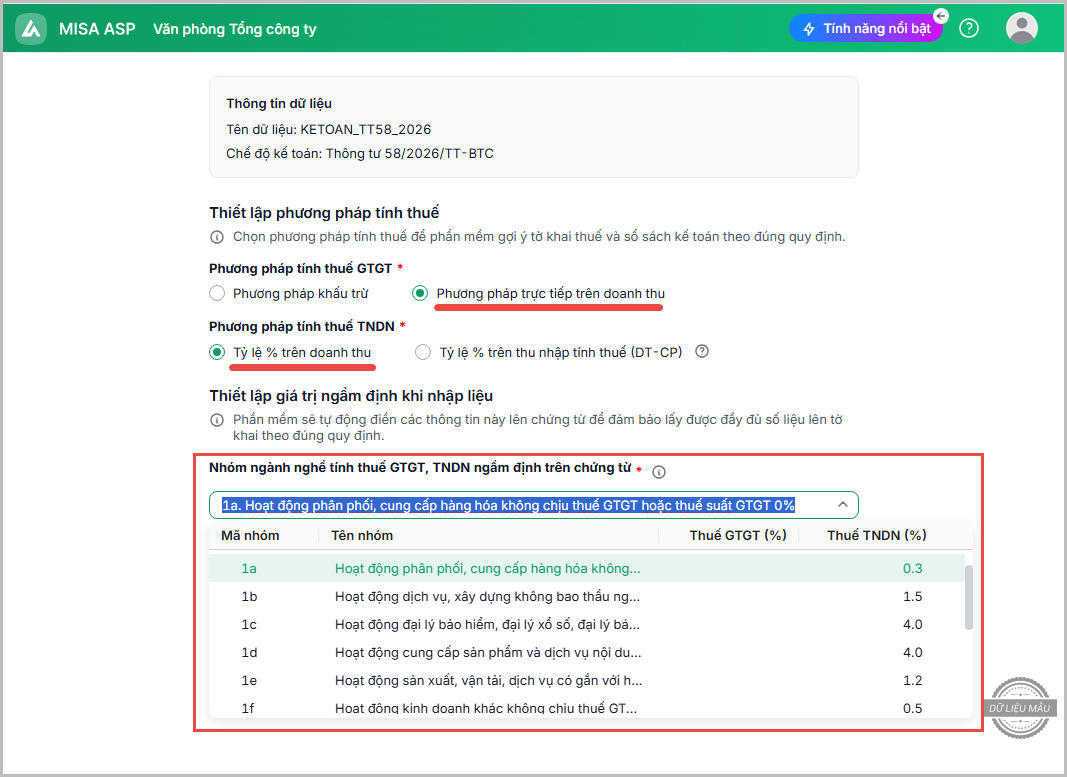Click the Mã nhóm column header
The width and height of the screenshot is (1067, 777).
coord(250,535)
